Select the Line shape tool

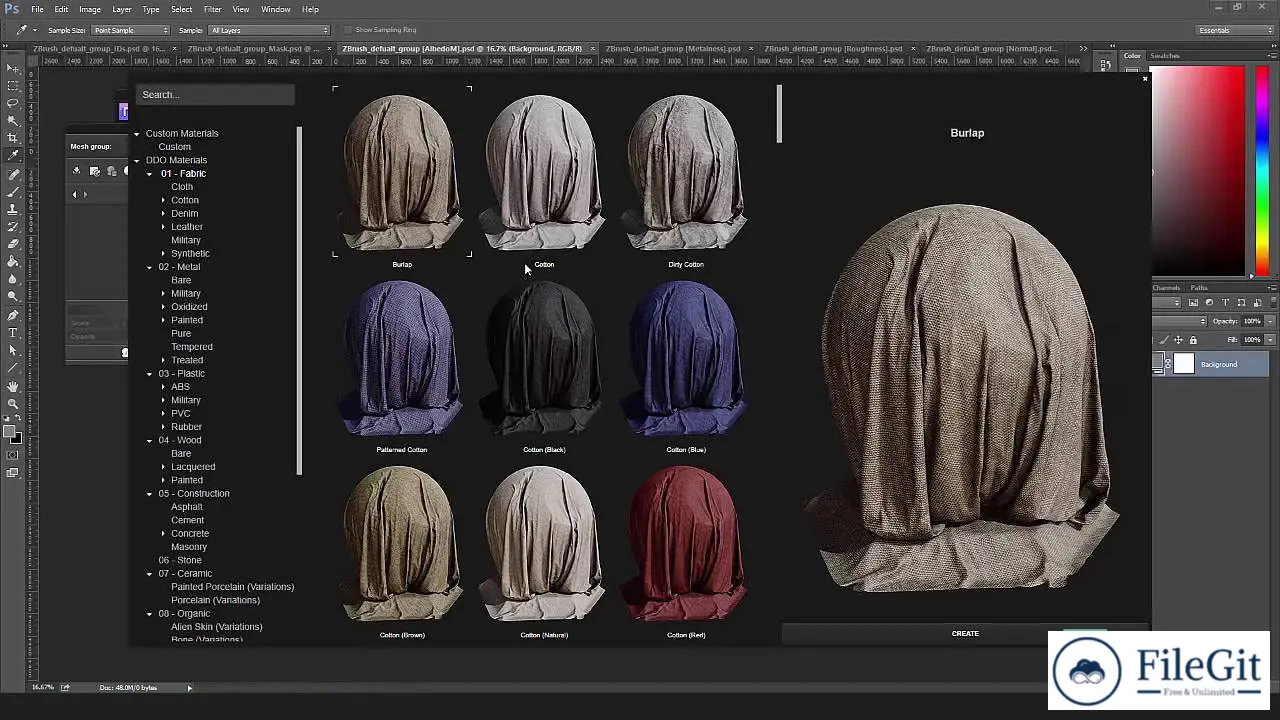point(13,368)
